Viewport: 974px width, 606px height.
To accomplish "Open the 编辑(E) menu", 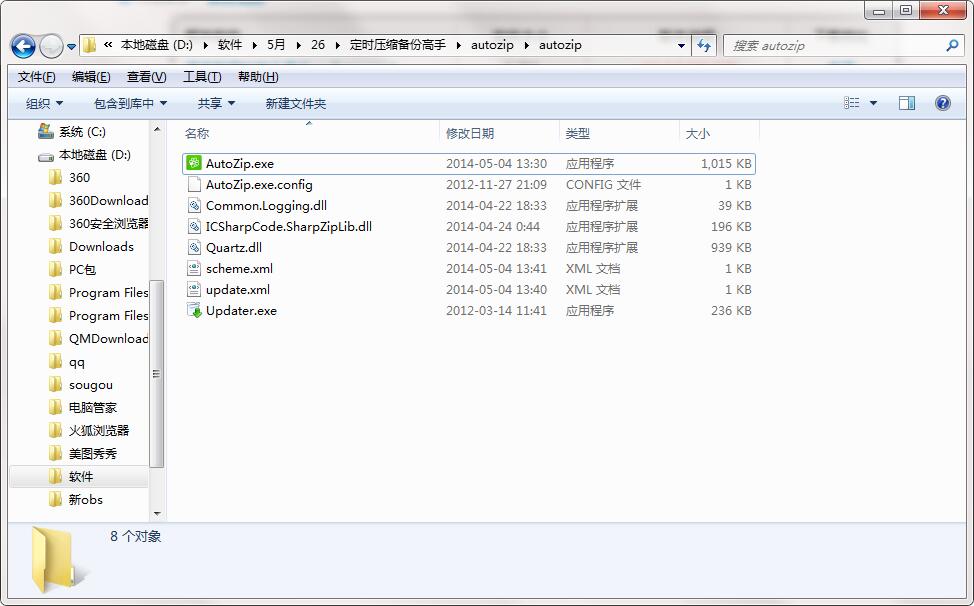I will click(91, 77).
